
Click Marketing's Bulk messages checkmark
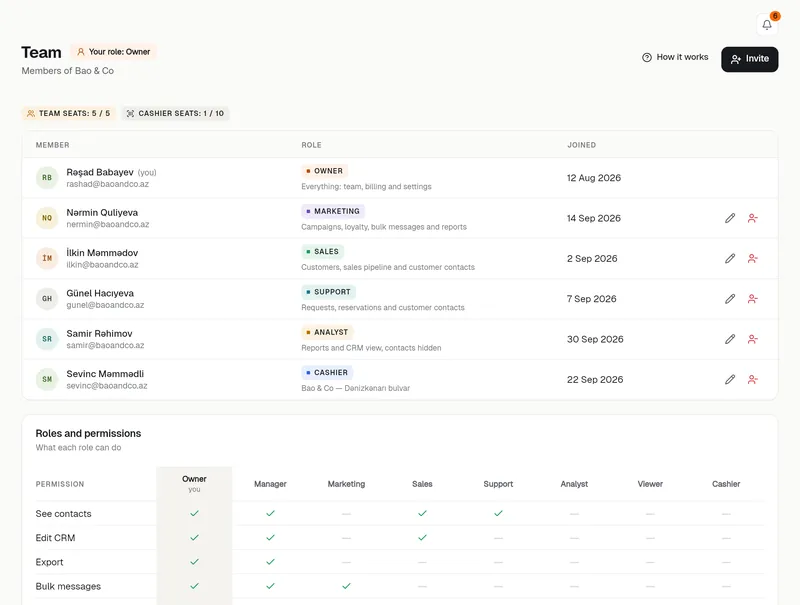pyautogui.click(x=346, y=586)
